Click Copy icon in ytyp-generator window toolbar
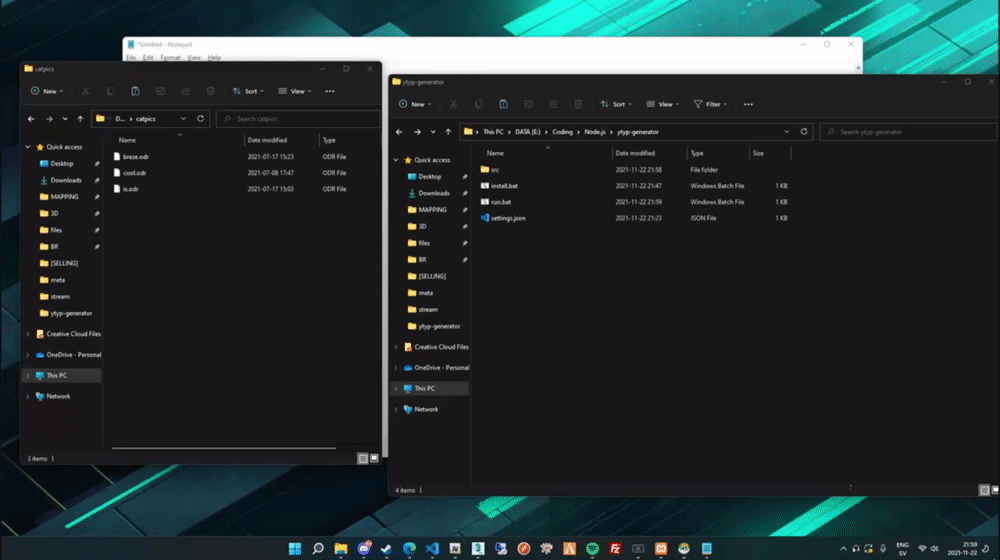1000x560 pixels. (478, 104)
